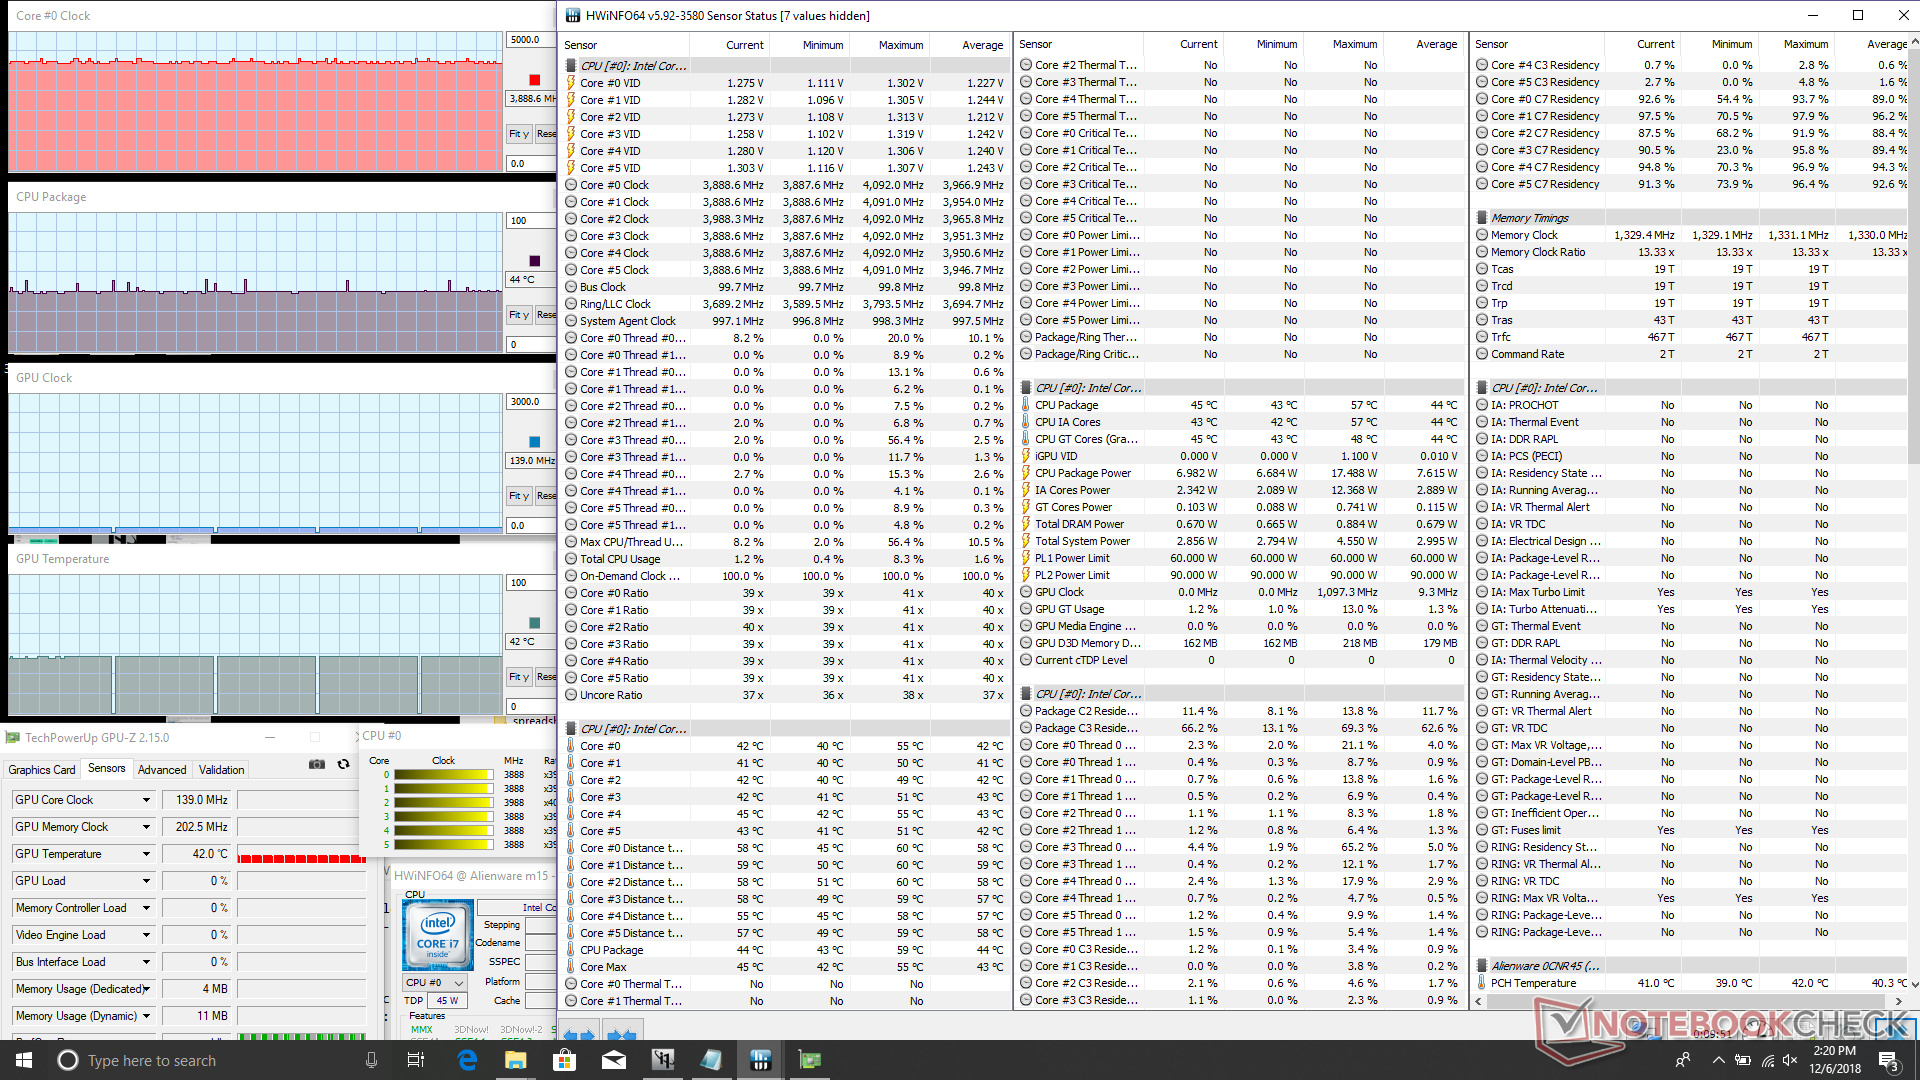Click the red color square in Core #0 Clock graph

coord(535,80)
